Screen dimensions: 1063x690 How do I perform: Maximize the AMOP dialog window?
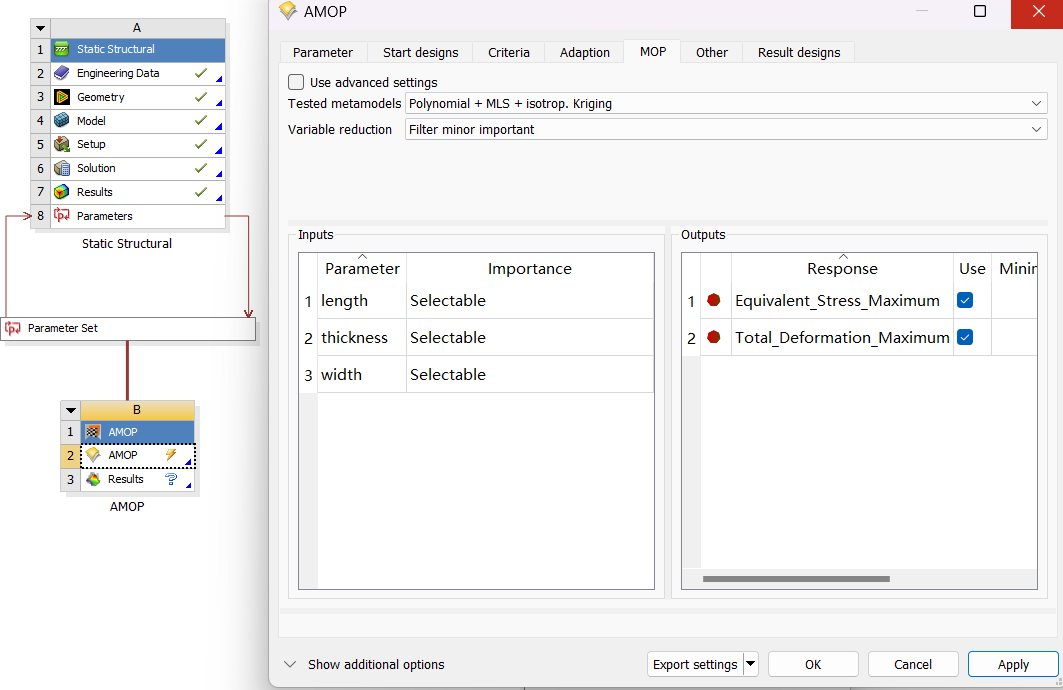[x=980, y=11]
